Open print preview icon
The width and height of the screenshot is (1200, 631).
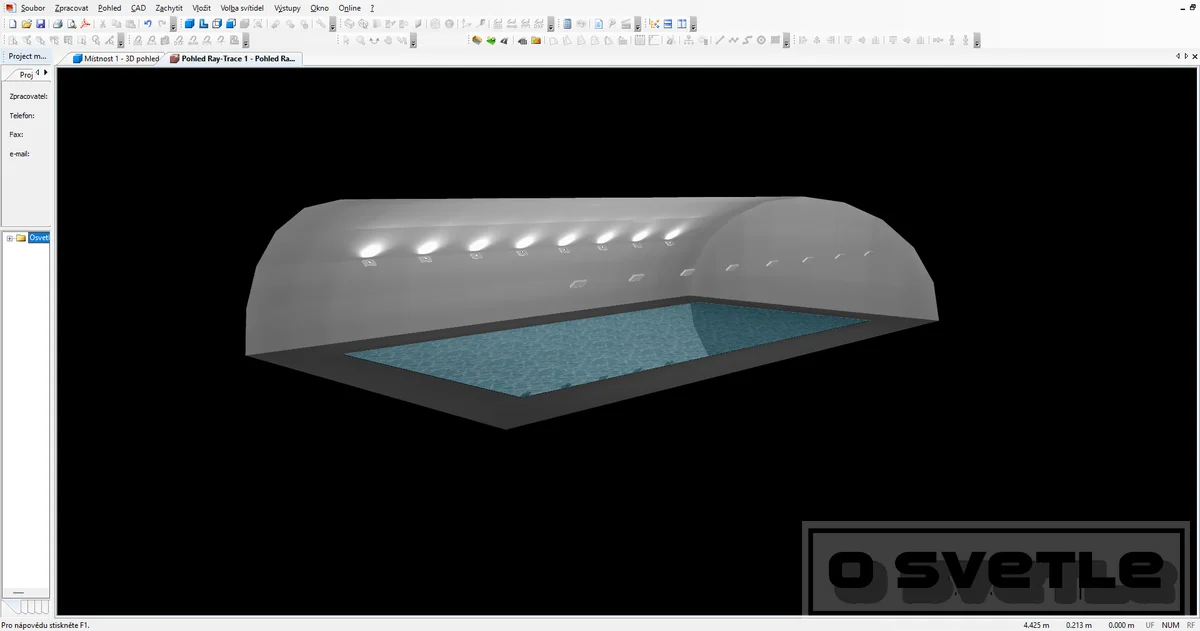click(x=72, y=24)
